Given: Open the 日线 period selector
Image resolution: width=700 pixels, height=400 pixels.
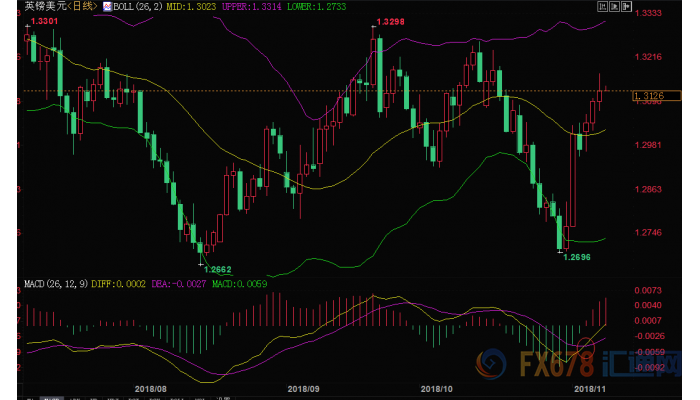Looking at the screenshot, I should pos(82,7).
